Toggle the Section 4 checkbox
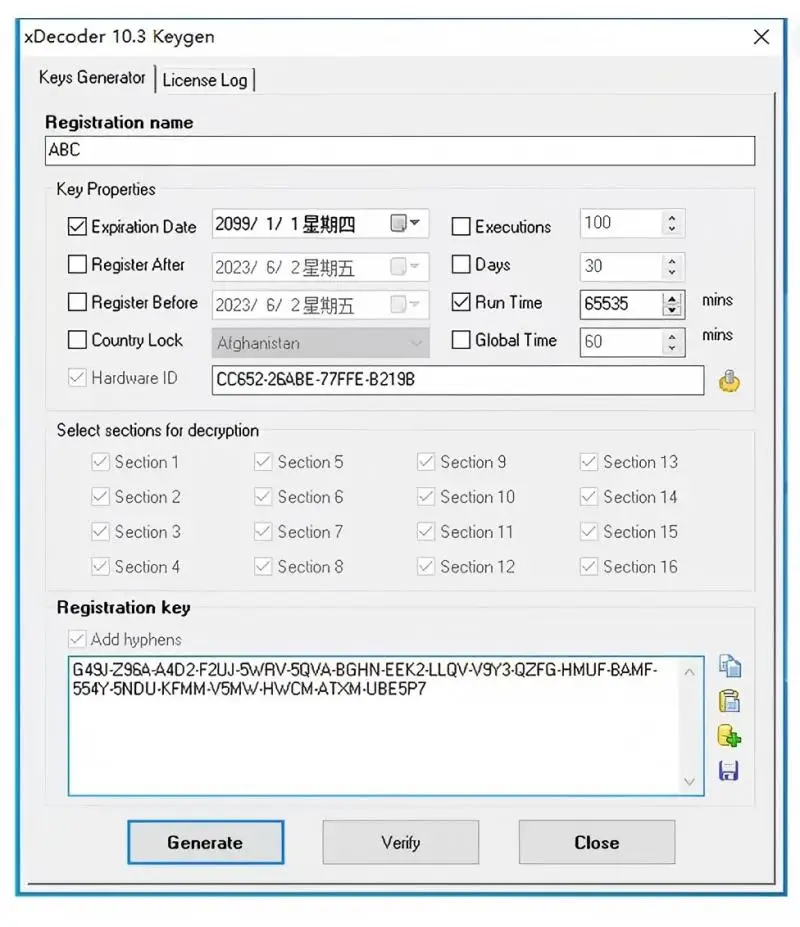800x927 pixels. coord(101,566)
